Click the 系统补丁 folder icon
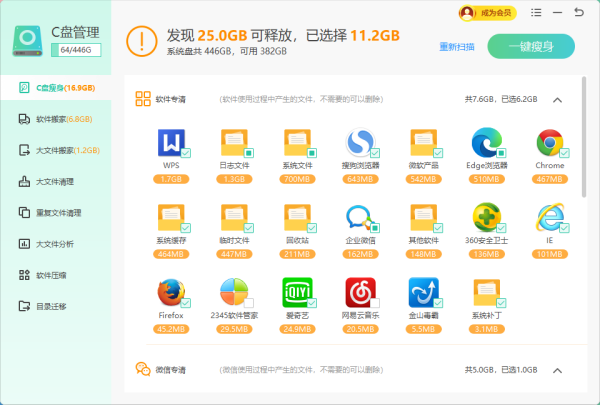The height and width of the screenshot is (405, 600). 486,292
